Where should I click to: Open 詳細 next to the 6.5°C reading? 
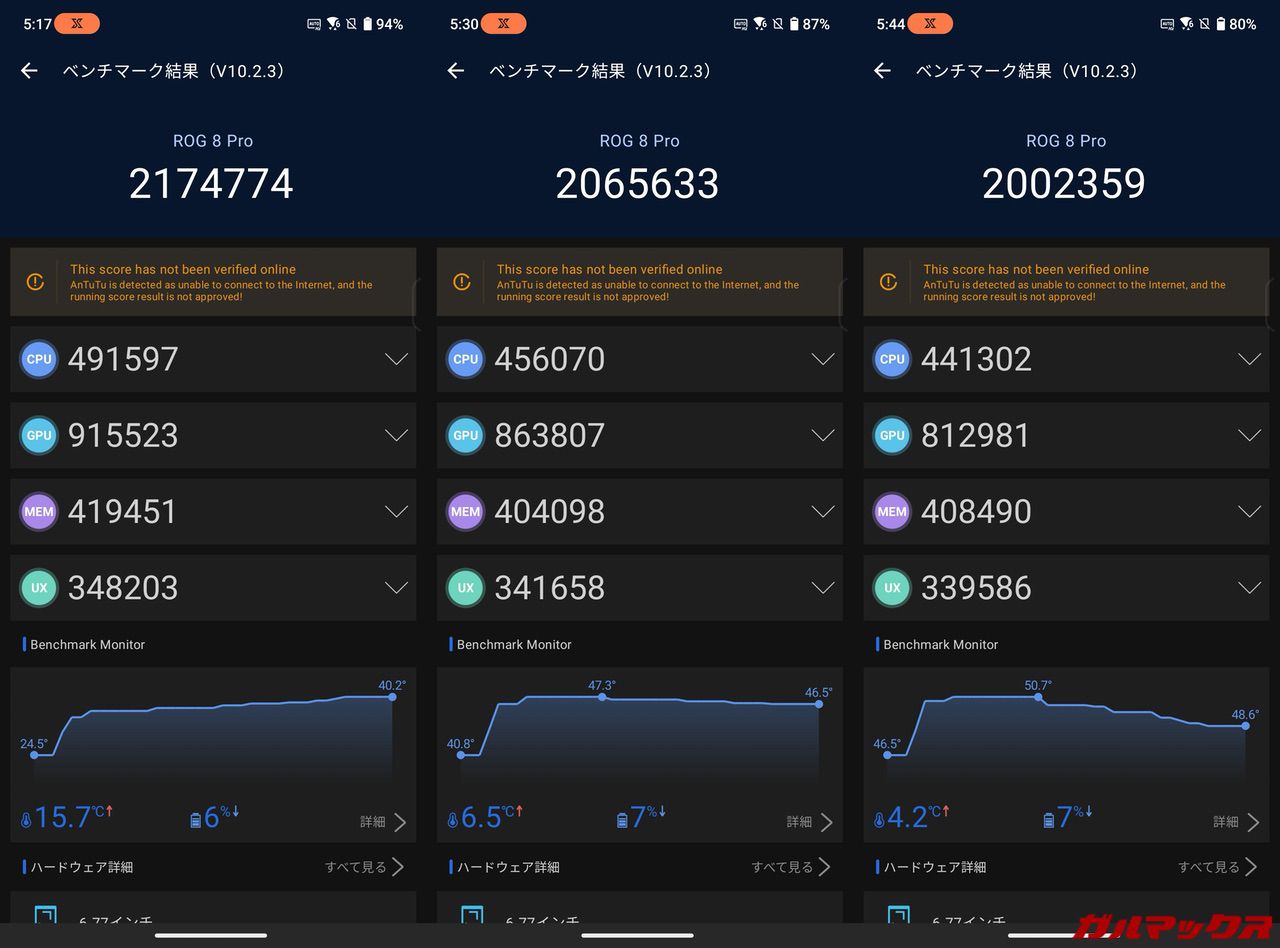point(810,822)
